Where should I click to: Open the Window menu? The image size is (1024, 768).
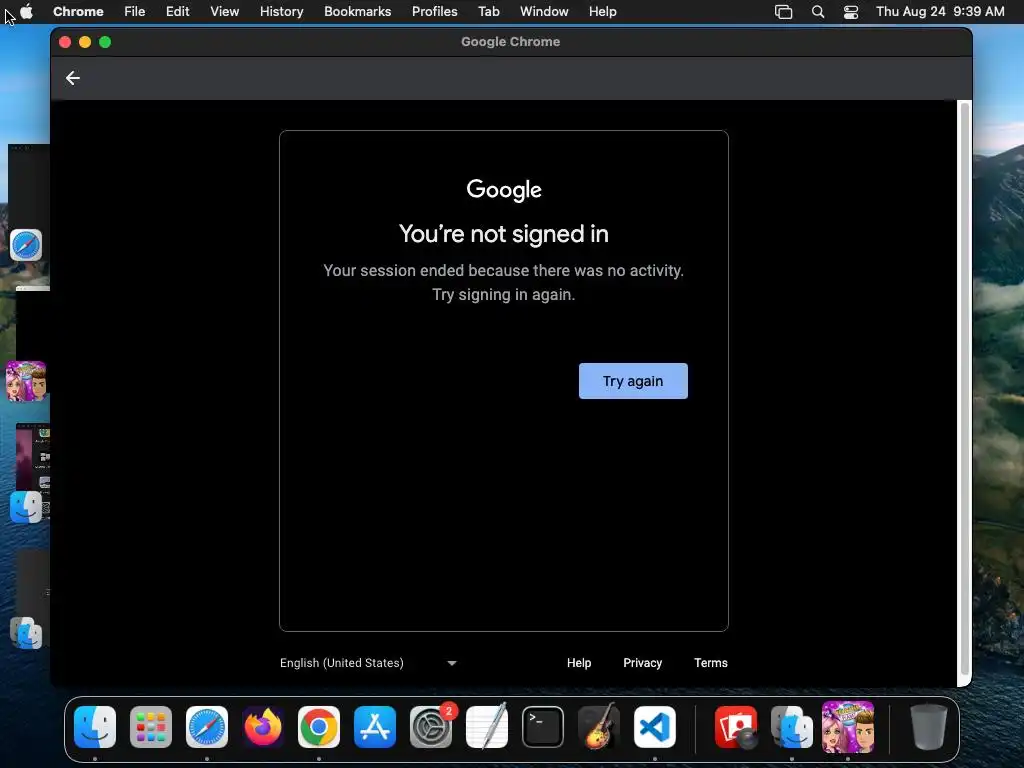(x=544, y=12)
